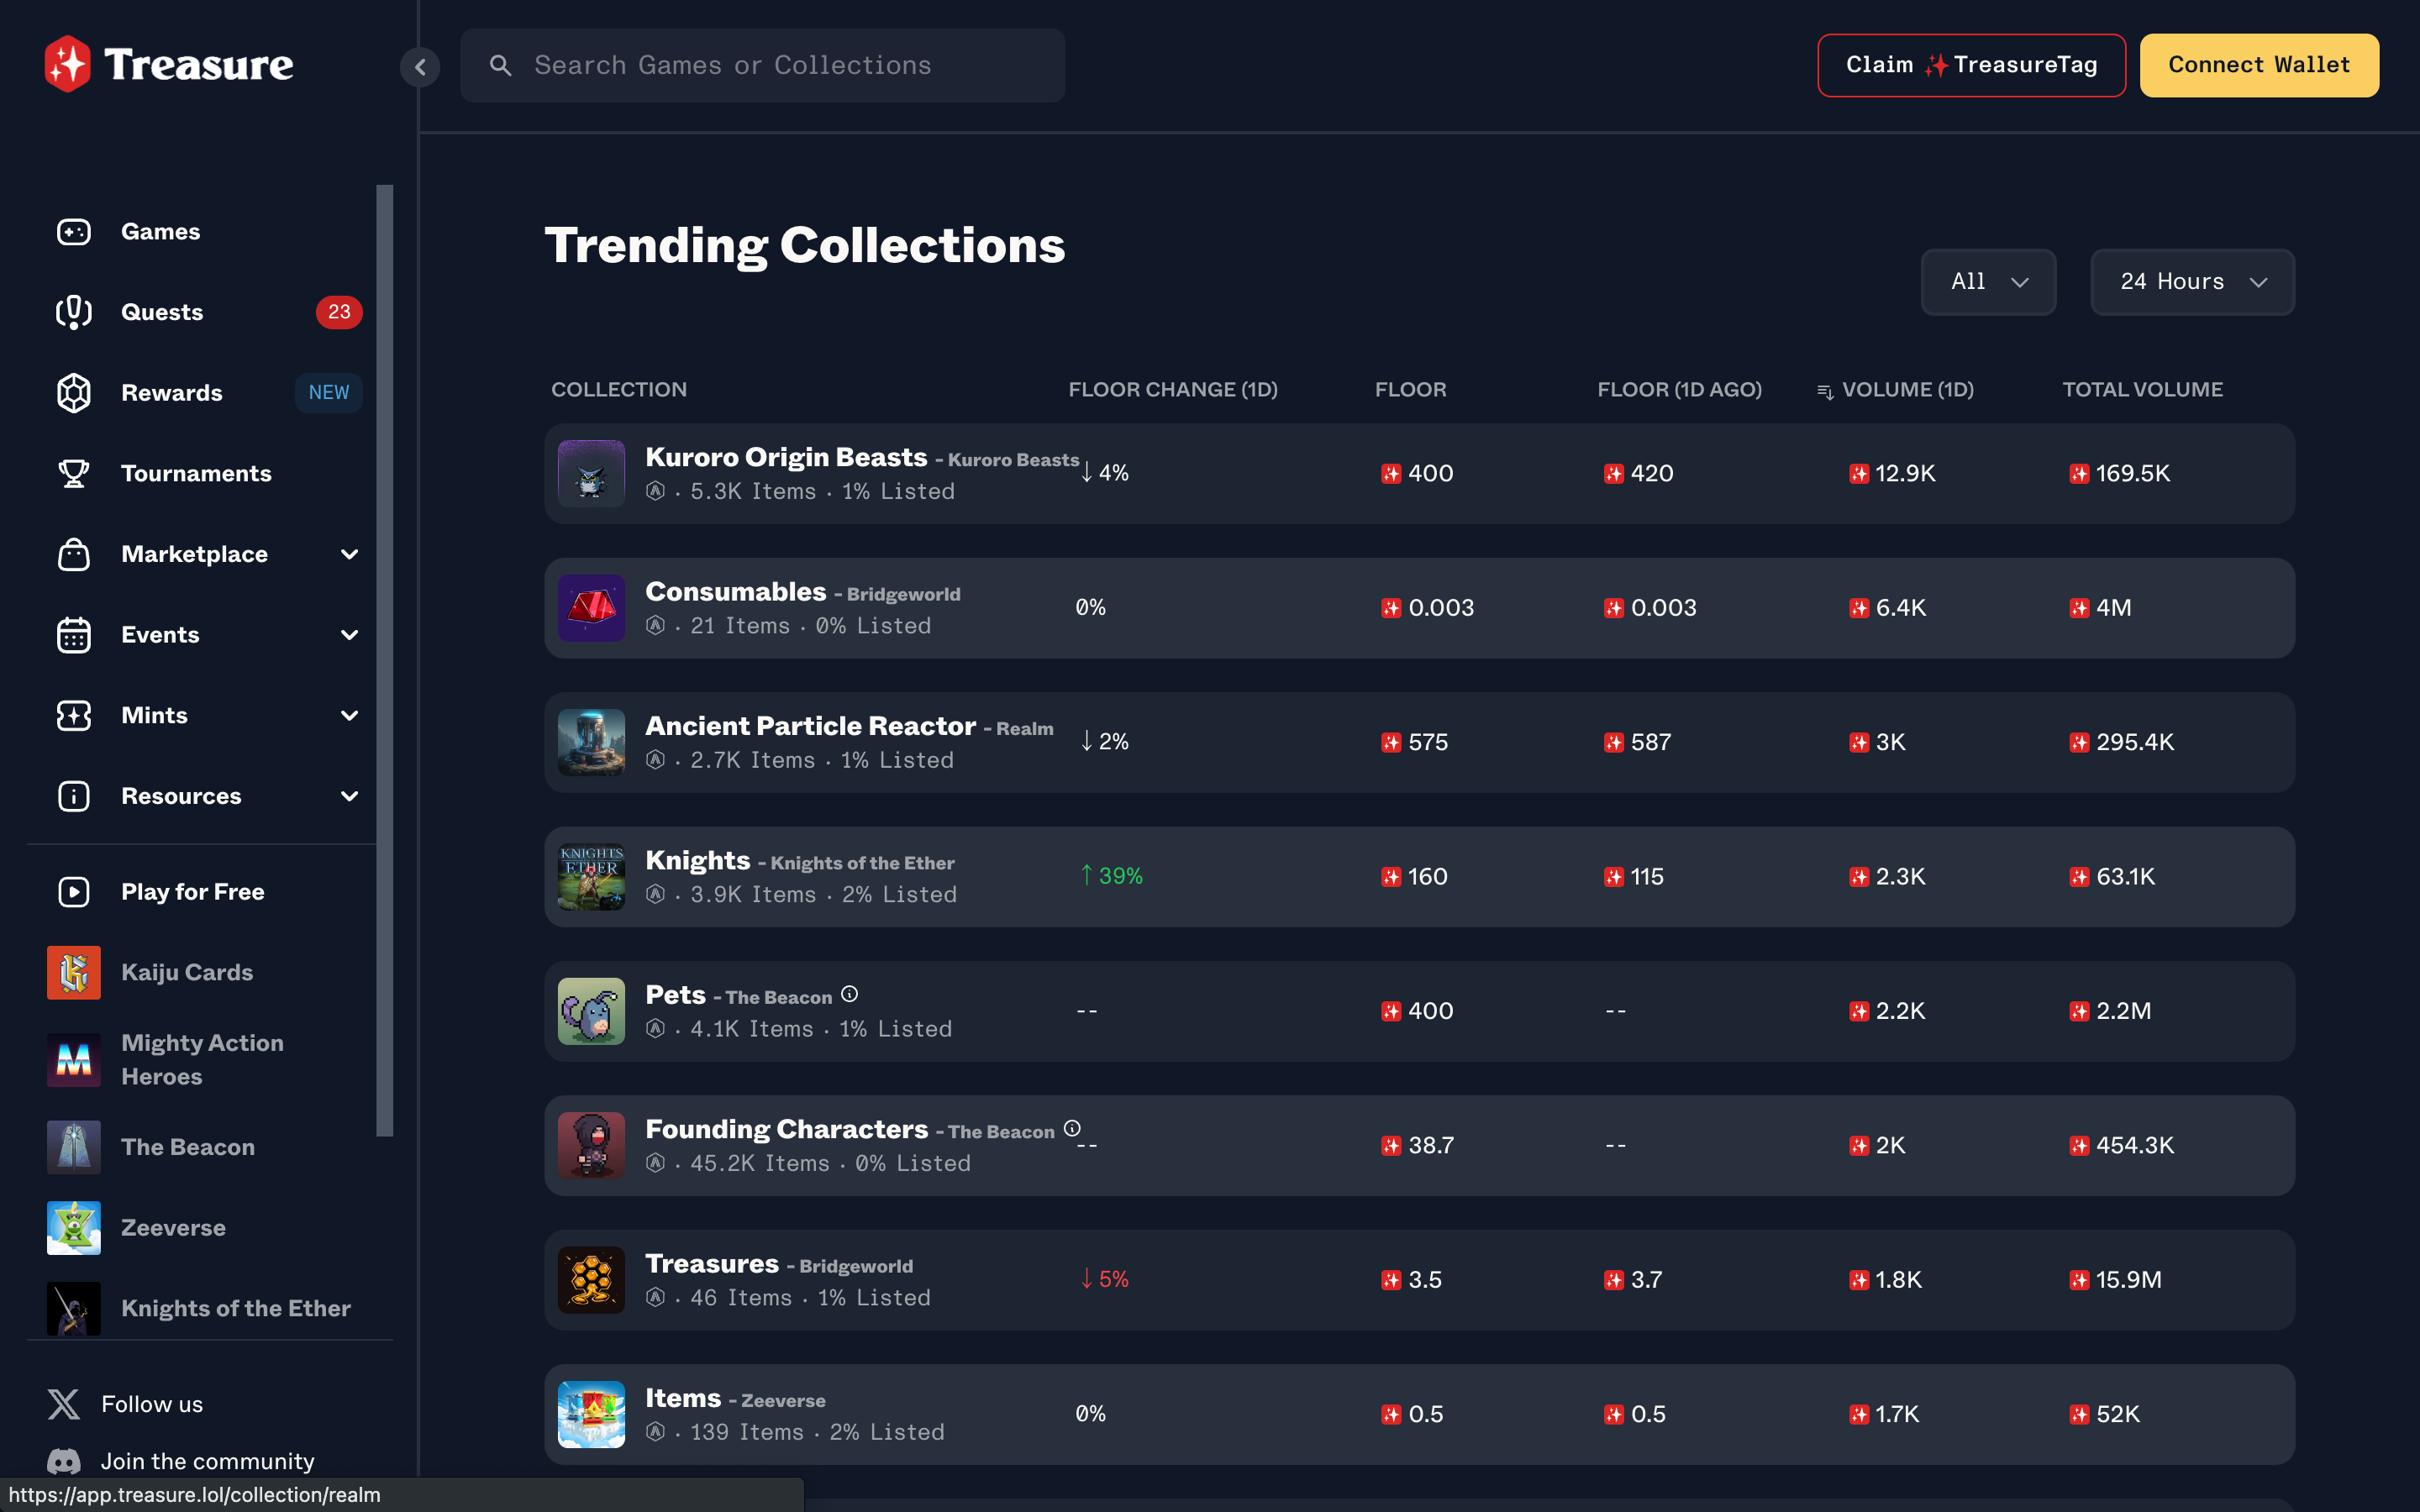
Task: Go to Tournaments in sidebar
Action: (x=196, y=473)
